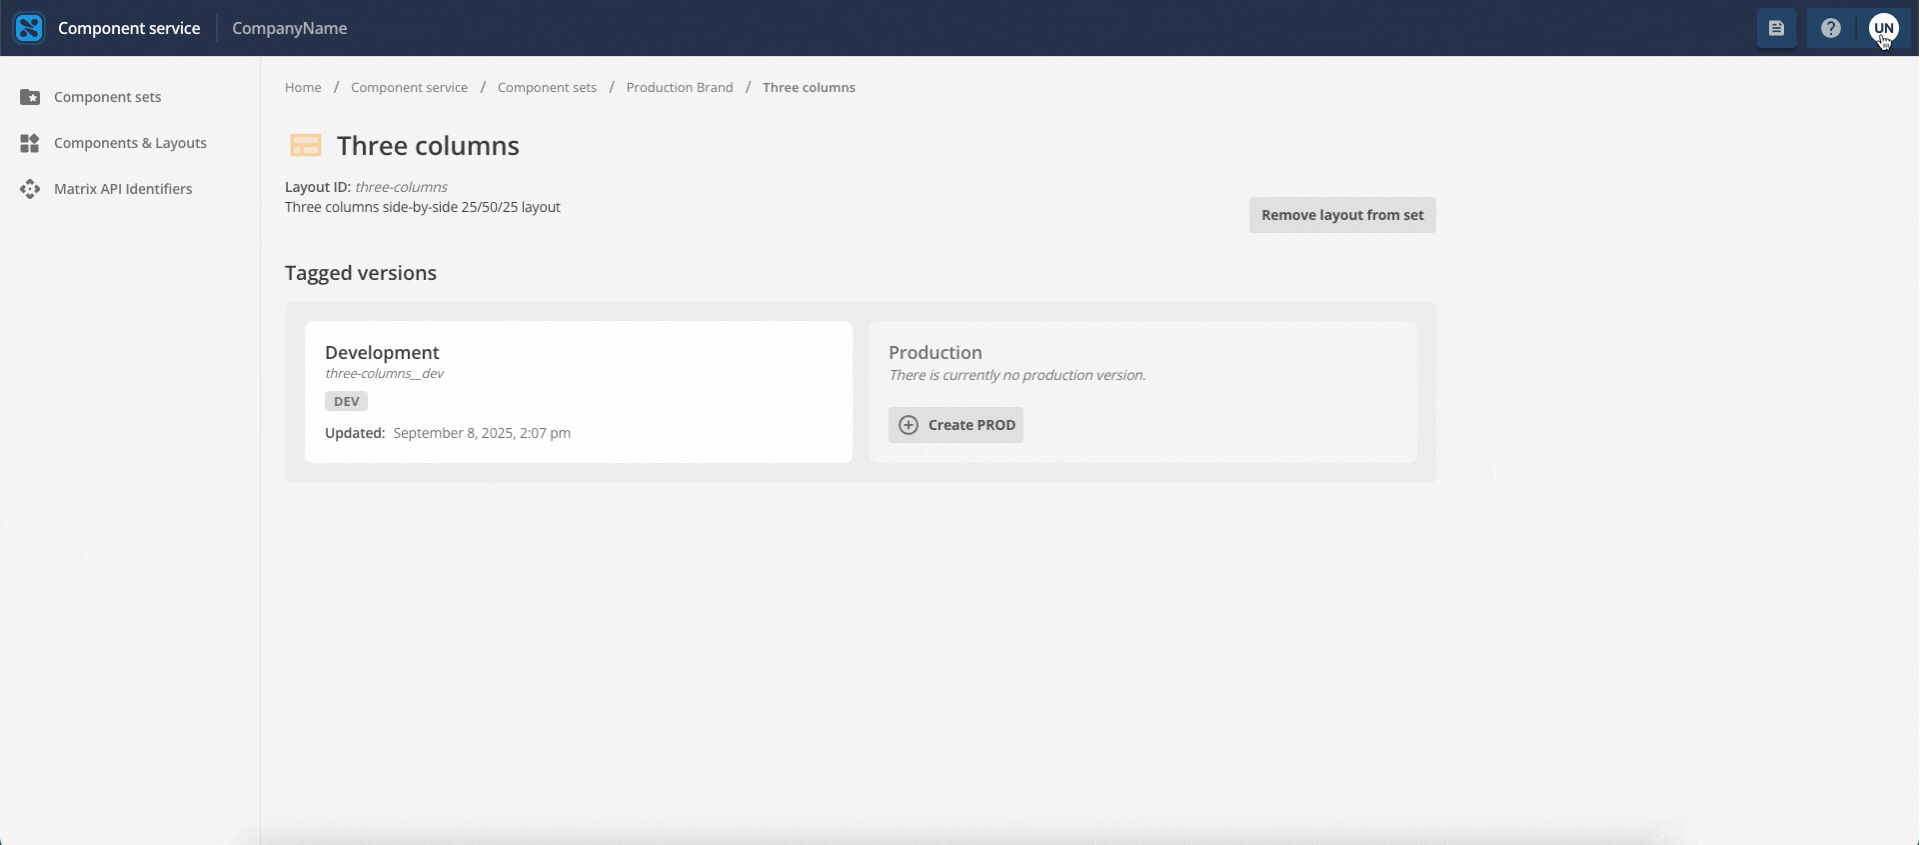
Task: Click the Three columns breadcrumb
Action: pyautogui.click(x=809, y=87)
